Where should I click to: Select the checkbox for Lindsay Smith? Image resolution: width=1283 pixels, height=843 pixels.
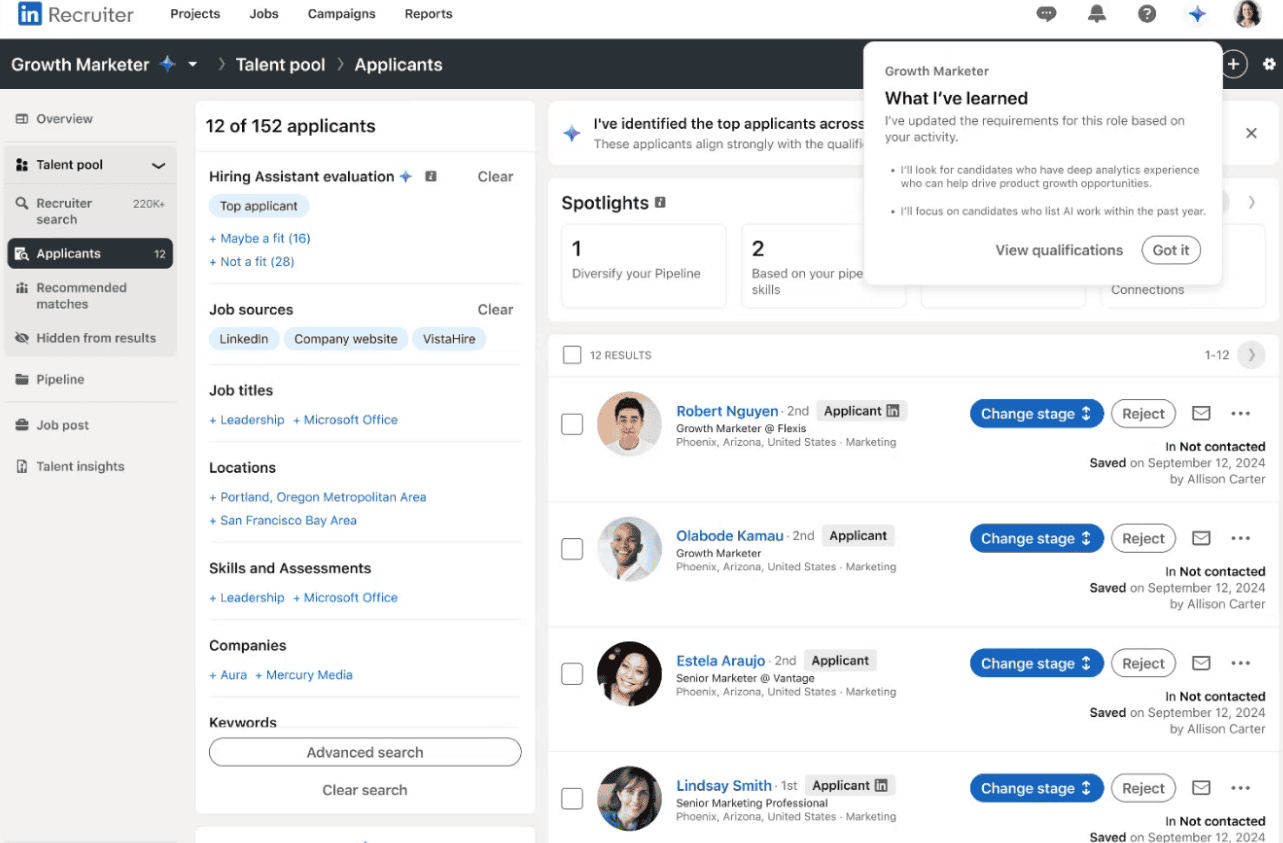pos(571,798)
